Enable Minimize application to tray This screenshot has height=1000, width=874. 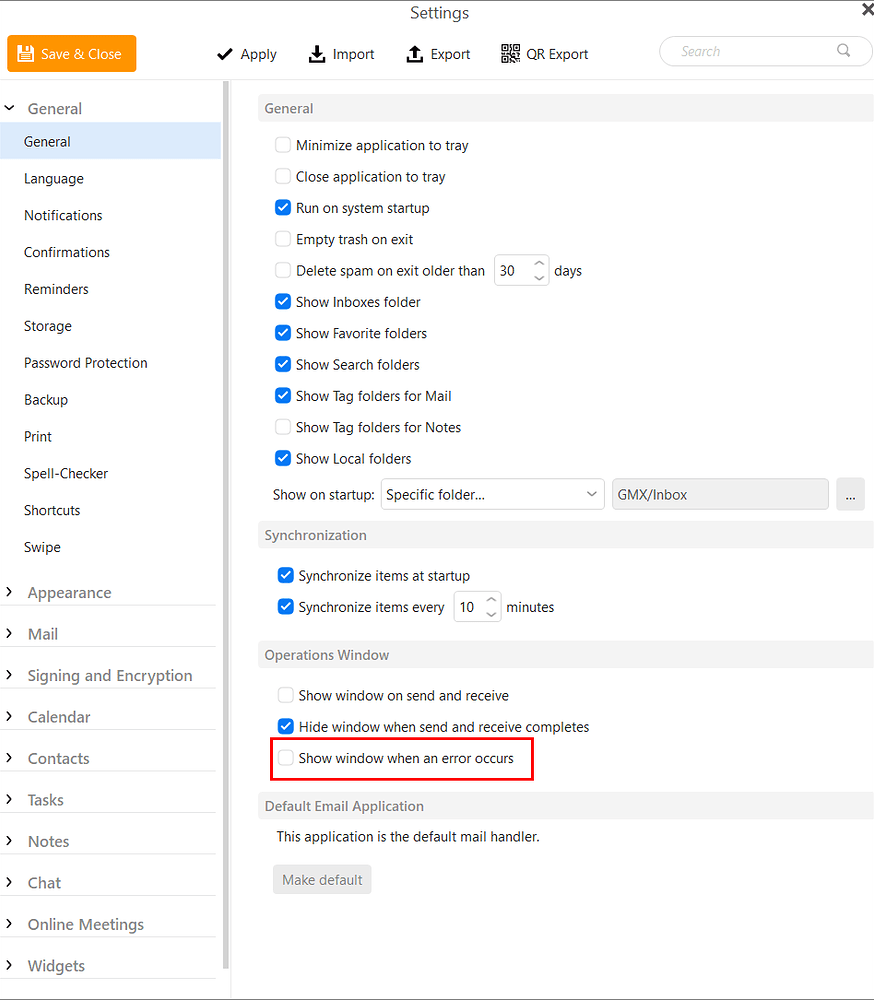(283, 145)
